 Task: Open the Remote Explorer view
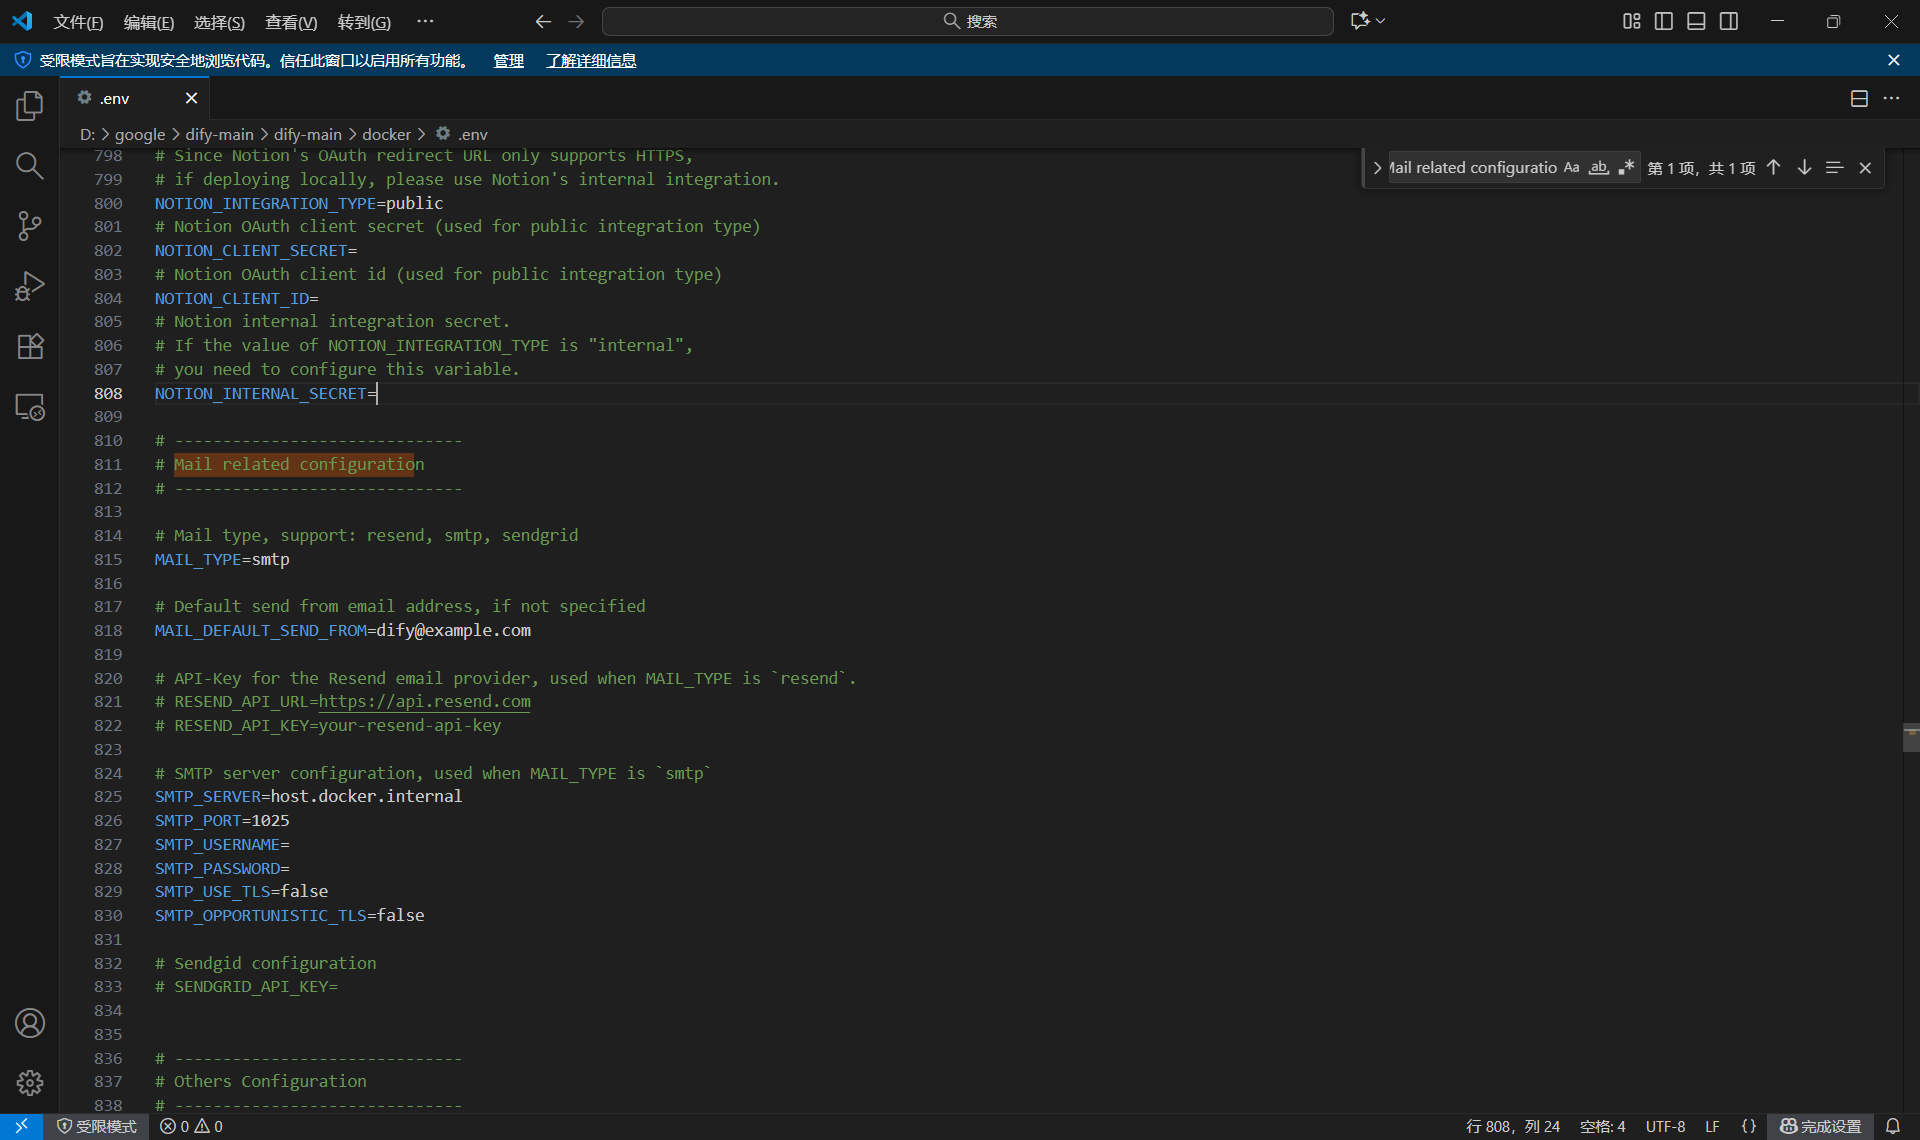30,407
